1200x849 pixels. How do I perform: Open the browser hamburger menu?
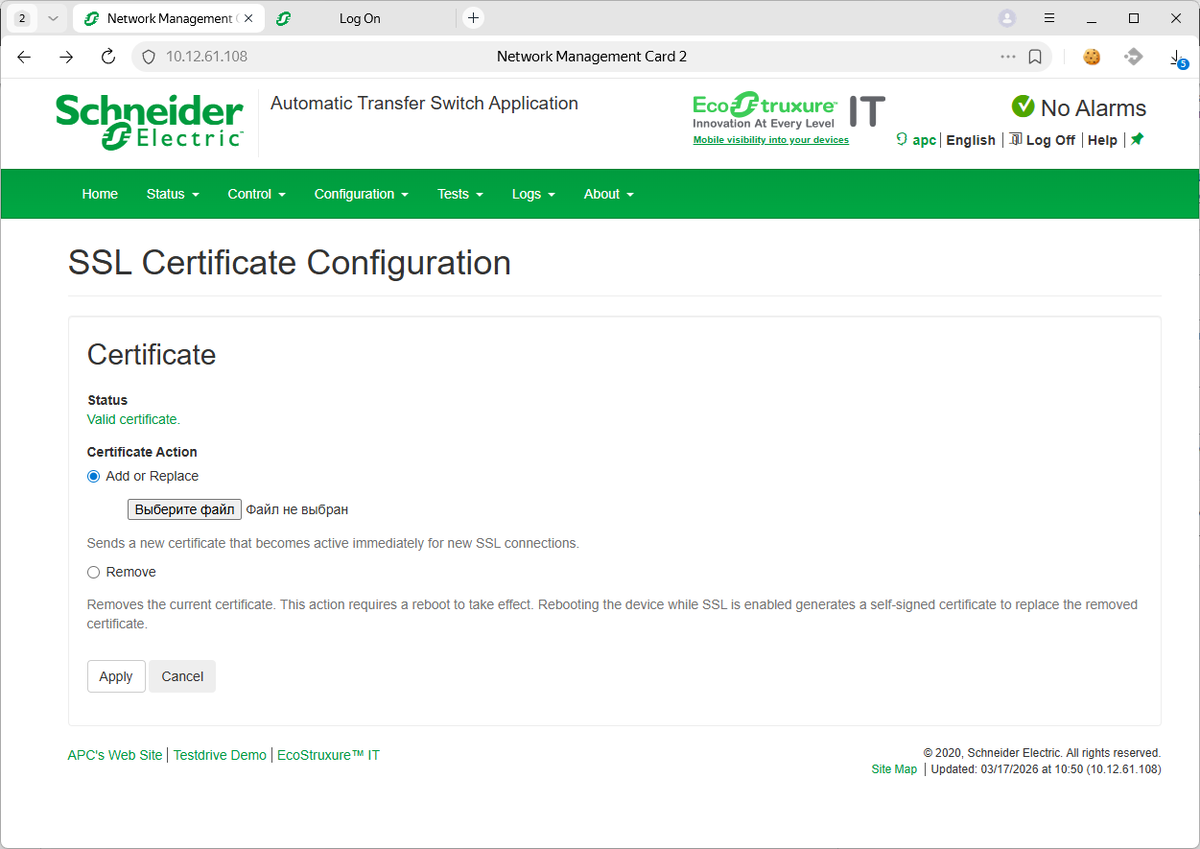(x=1049, y=18)
